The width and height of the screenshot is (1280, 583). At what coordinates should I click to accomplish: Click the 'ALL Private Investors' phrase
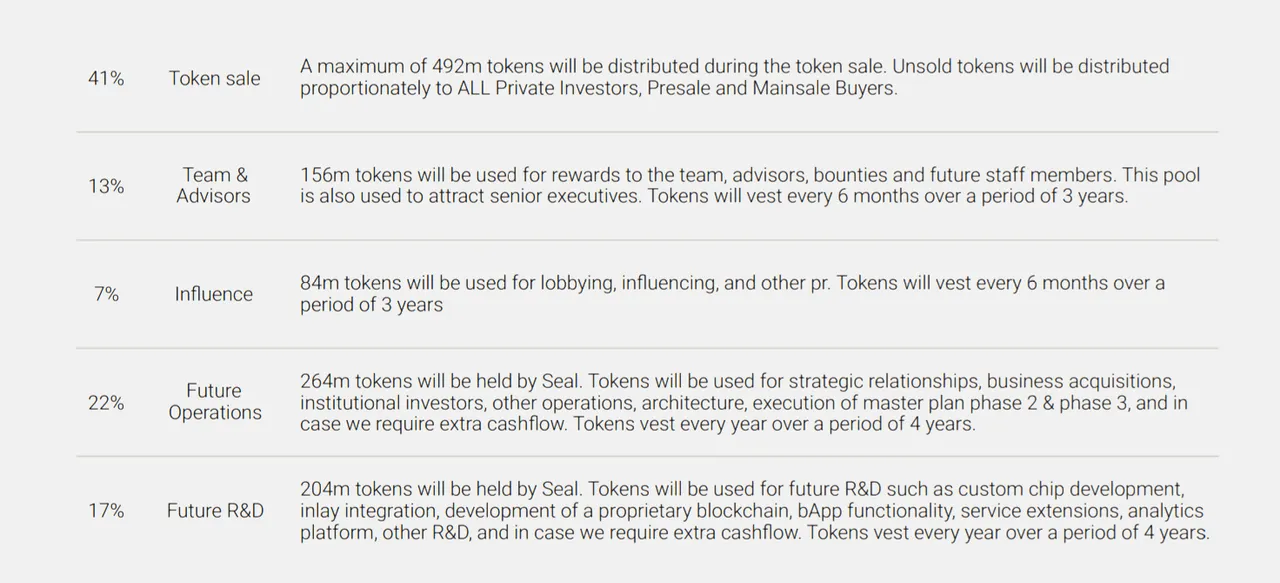click(x=547, y=88)
